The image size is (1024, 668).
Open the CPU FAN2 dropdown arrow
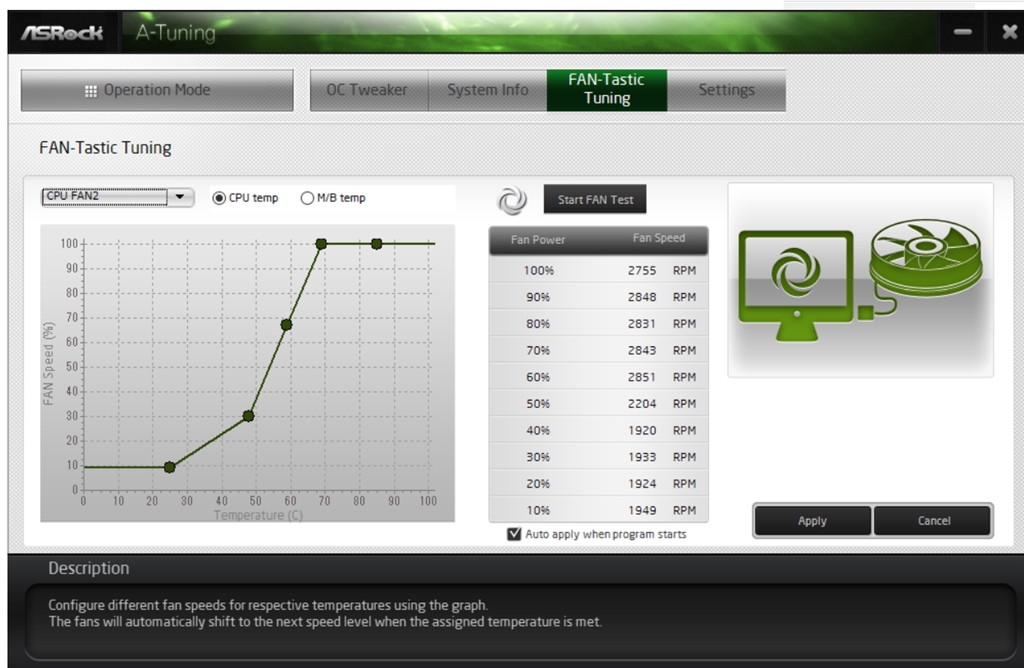tap(180, 197)
